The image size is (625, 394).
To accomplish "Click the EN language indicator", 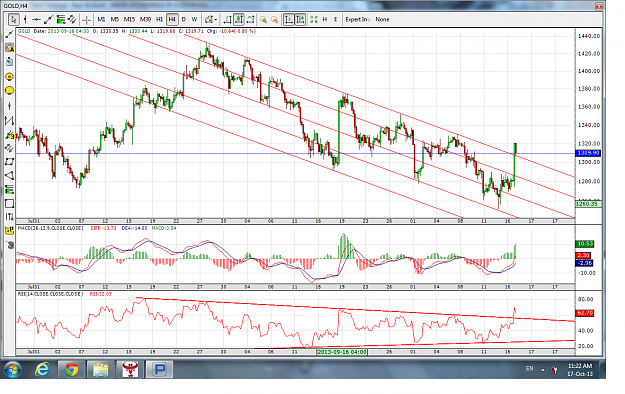I will [x=529, y=369].
